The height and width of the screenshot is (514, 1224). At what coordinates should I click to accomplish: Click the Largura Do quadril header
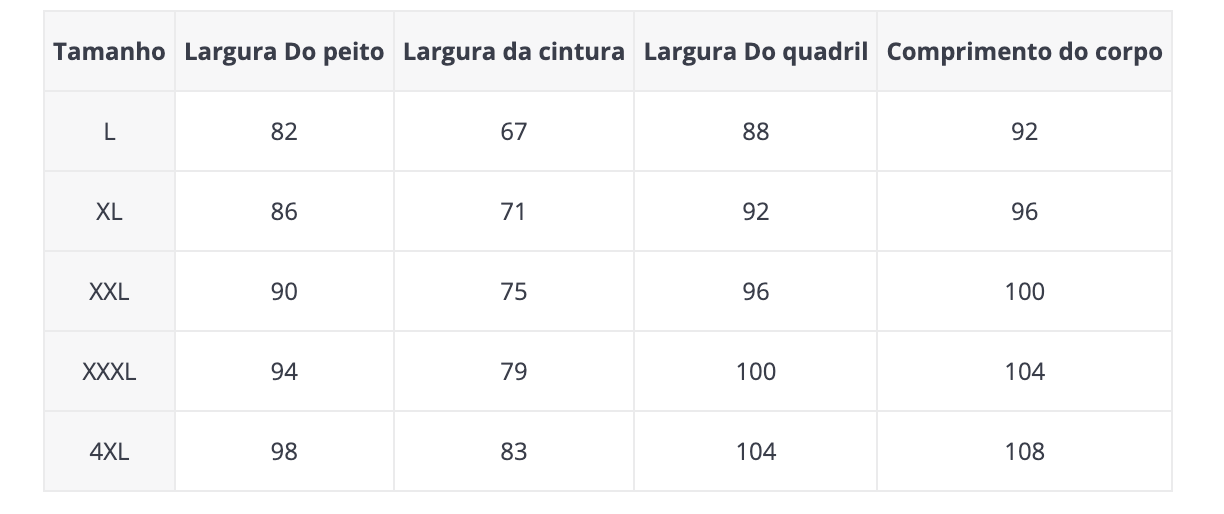click(x=756, y=52)
